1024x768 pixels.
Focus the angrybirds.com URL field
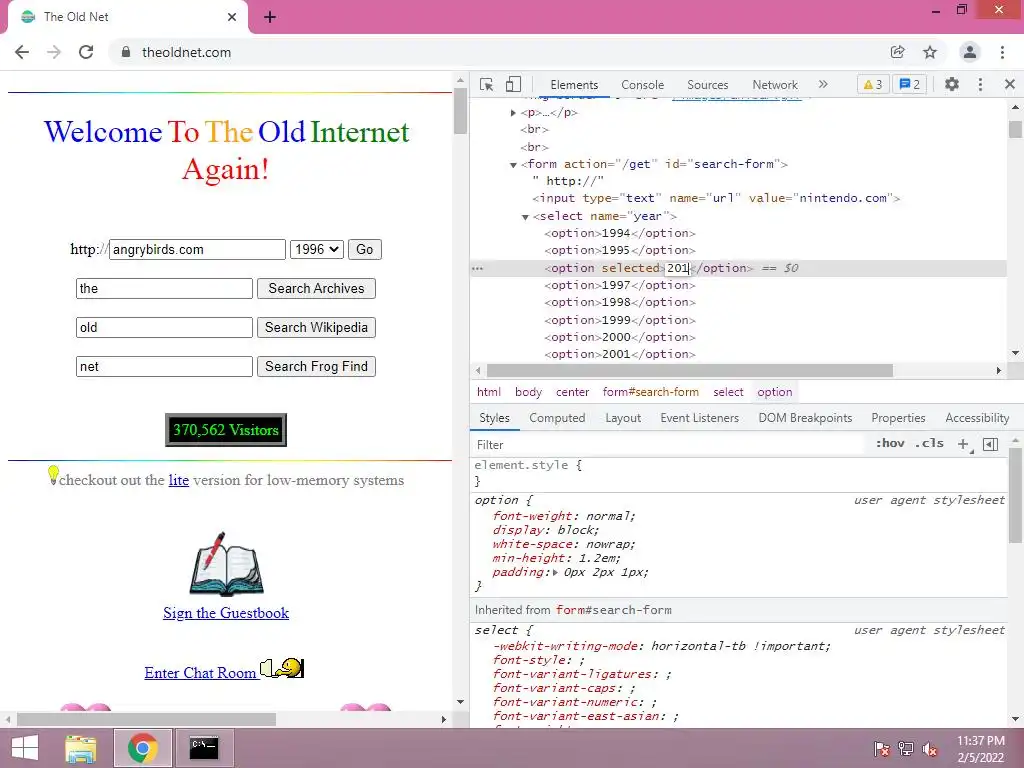(197, 249)
